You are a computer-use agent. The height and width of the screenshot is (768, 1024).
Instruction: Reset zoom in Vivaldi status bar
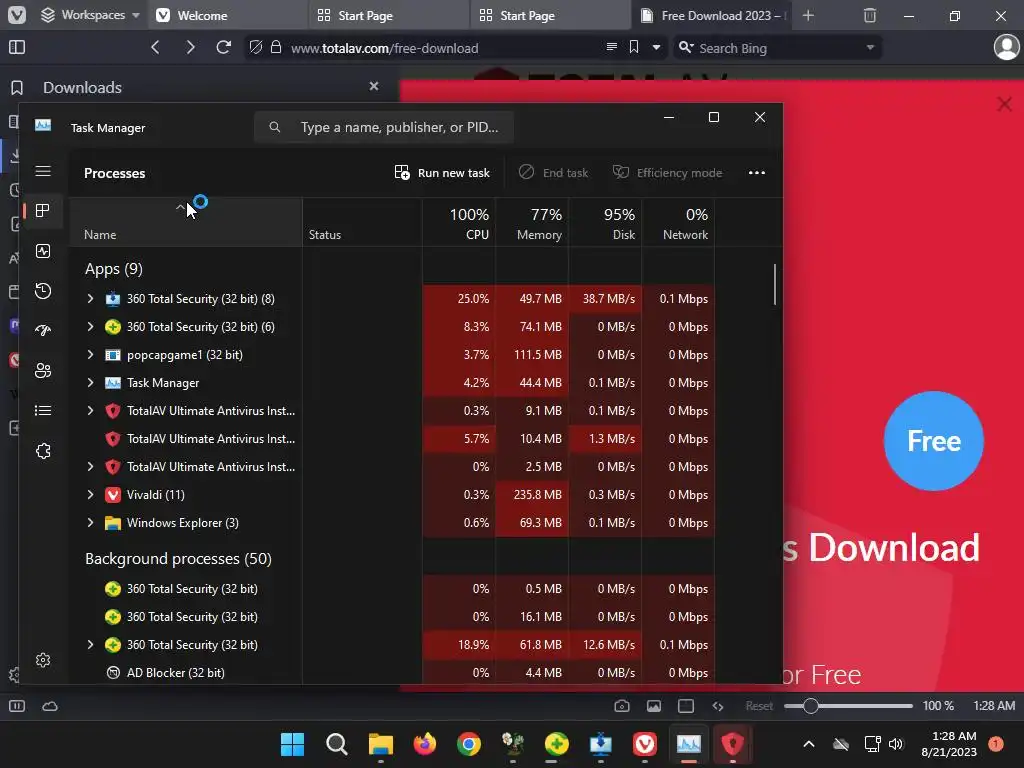point(759,706)
